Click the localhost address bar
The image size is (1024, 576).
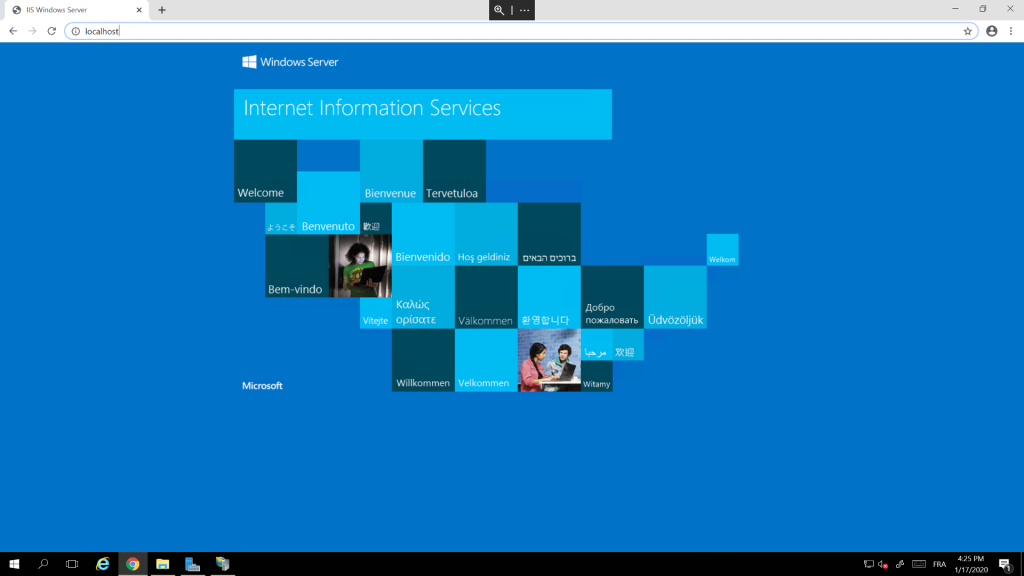pos(521,31)
